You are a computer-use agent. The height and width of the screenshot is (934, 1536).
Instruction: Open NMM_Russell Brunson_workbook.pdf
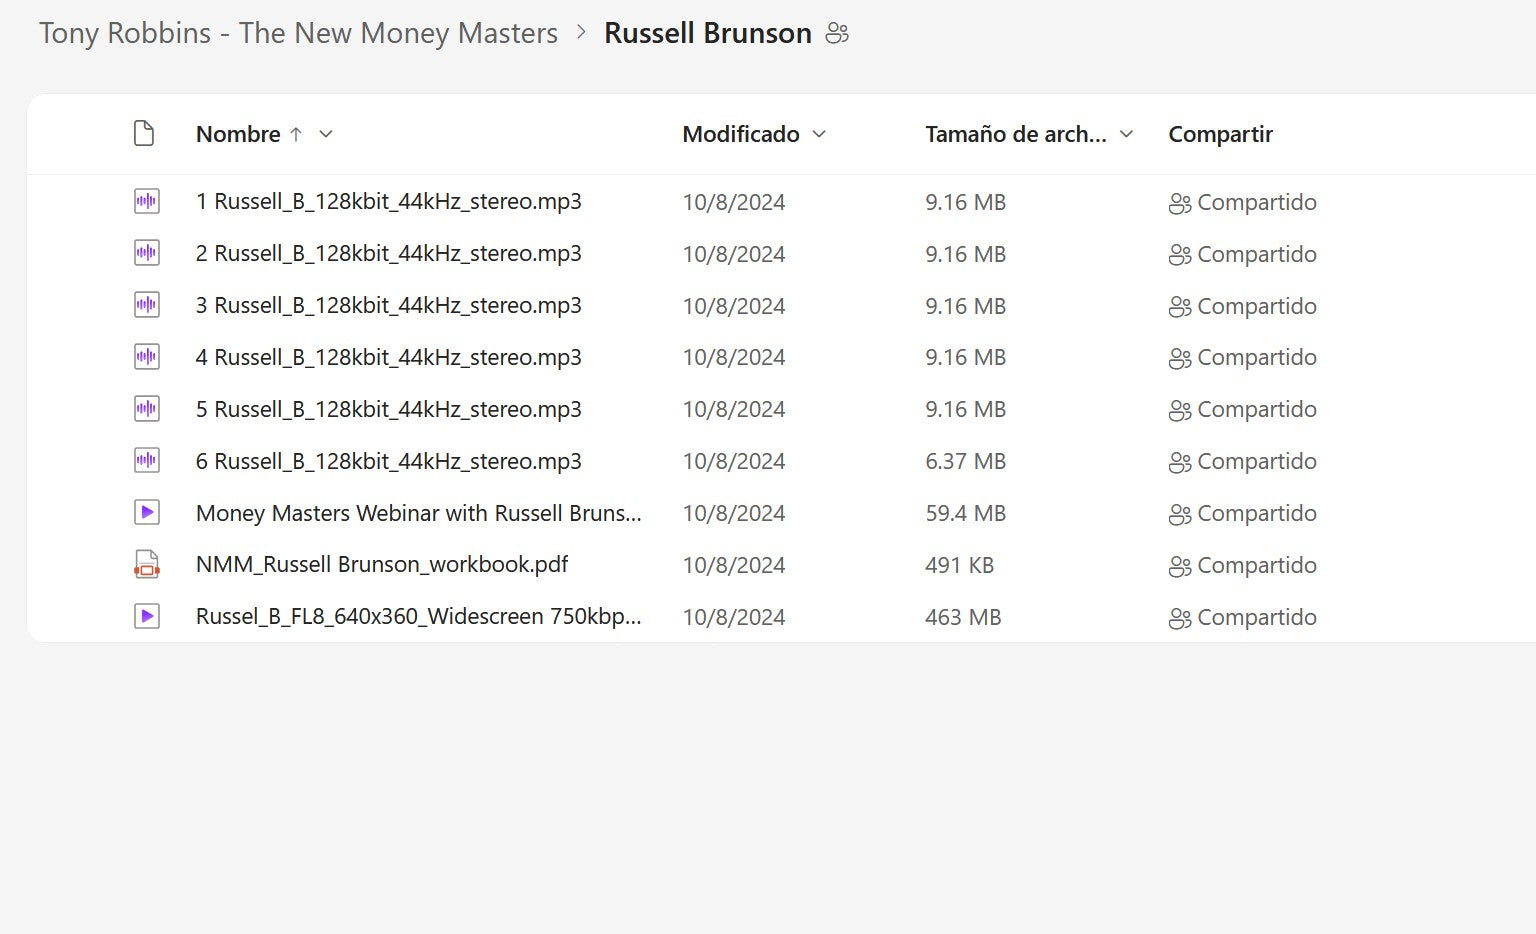pos(381,565)
